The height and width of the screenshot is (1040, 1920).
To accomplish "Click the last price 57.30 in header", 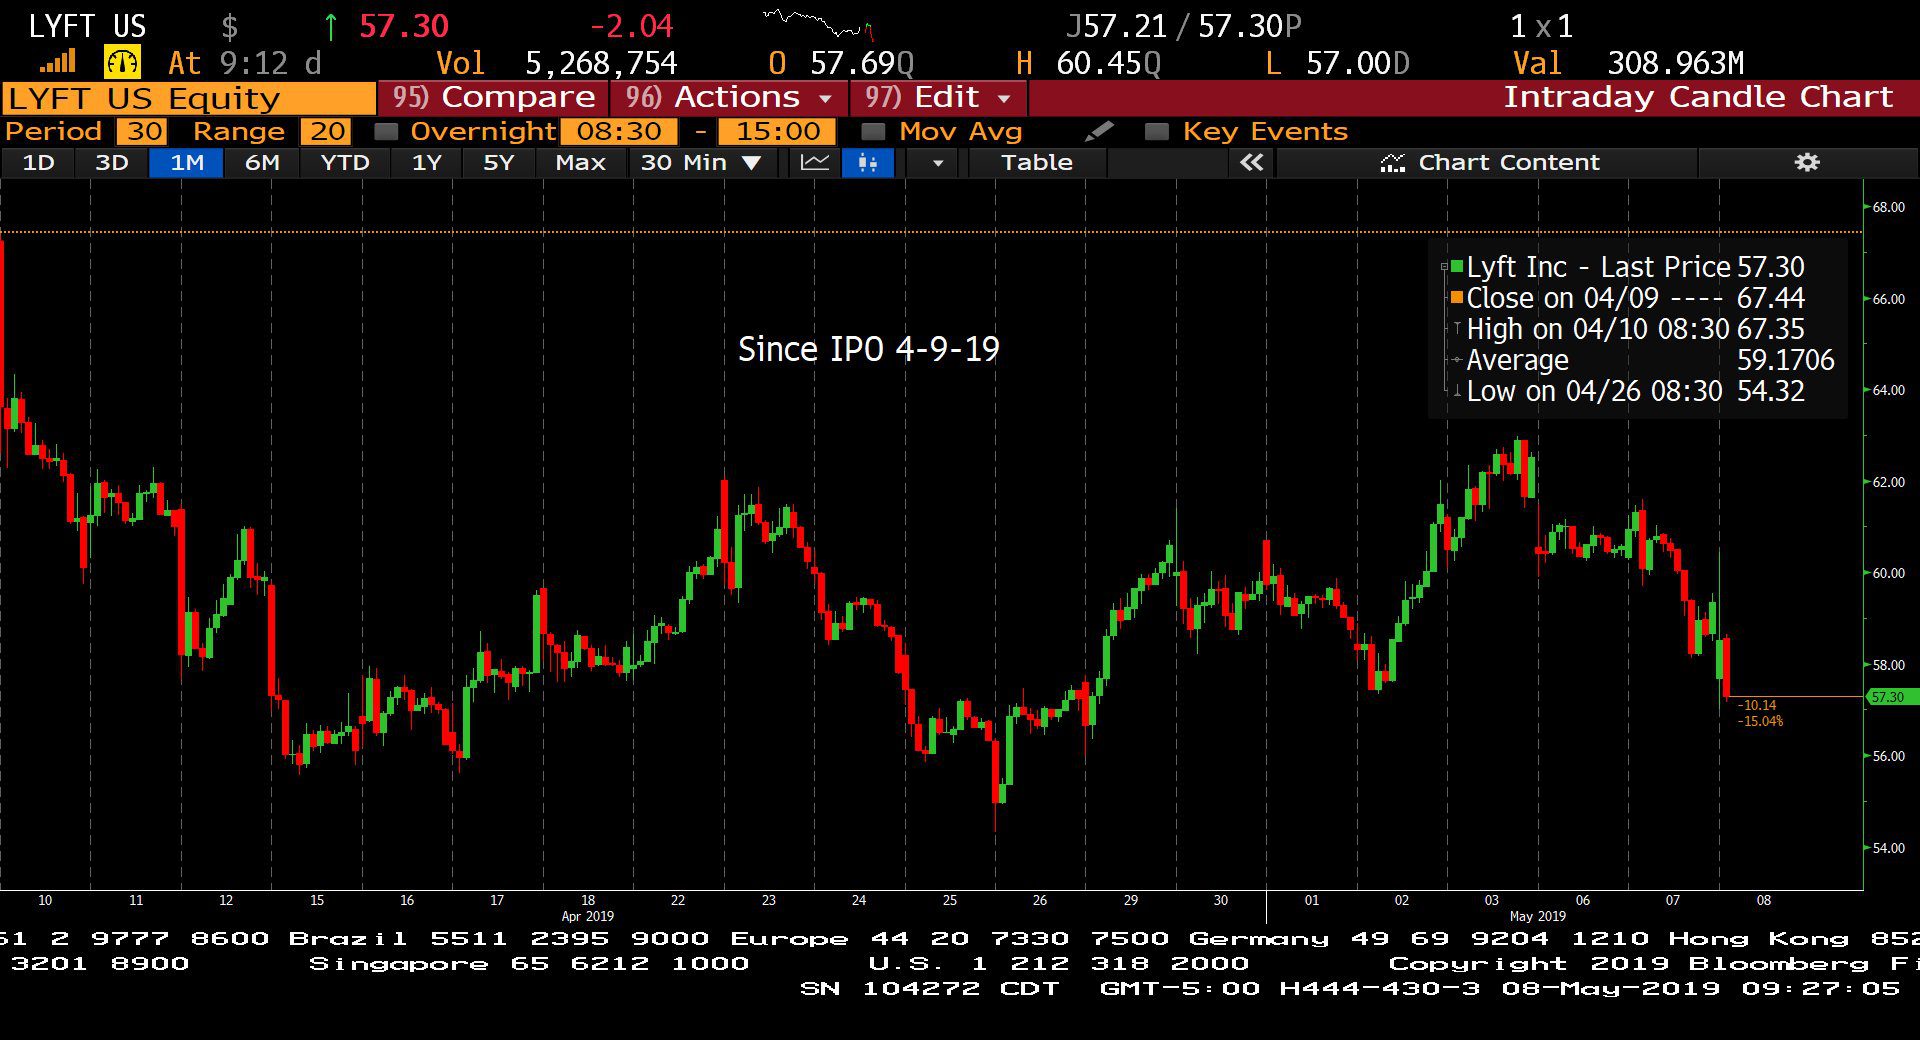I will [404, 26].
